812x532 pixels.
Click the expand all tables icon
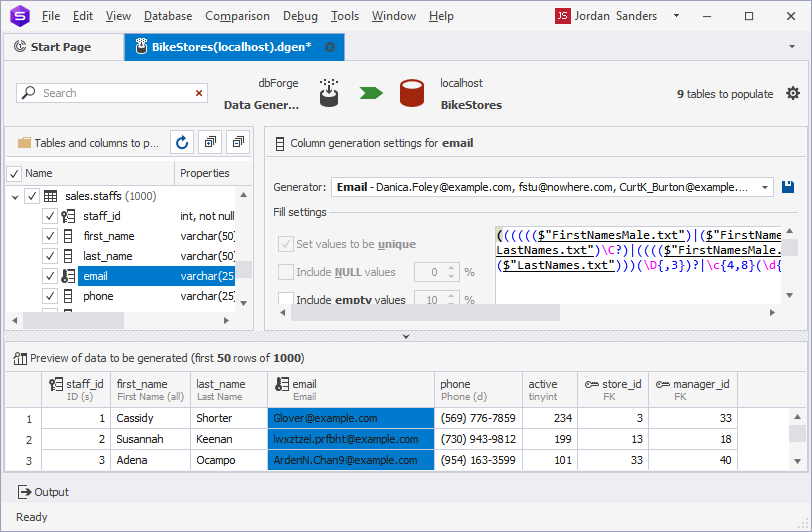click(x=210, y=142)
